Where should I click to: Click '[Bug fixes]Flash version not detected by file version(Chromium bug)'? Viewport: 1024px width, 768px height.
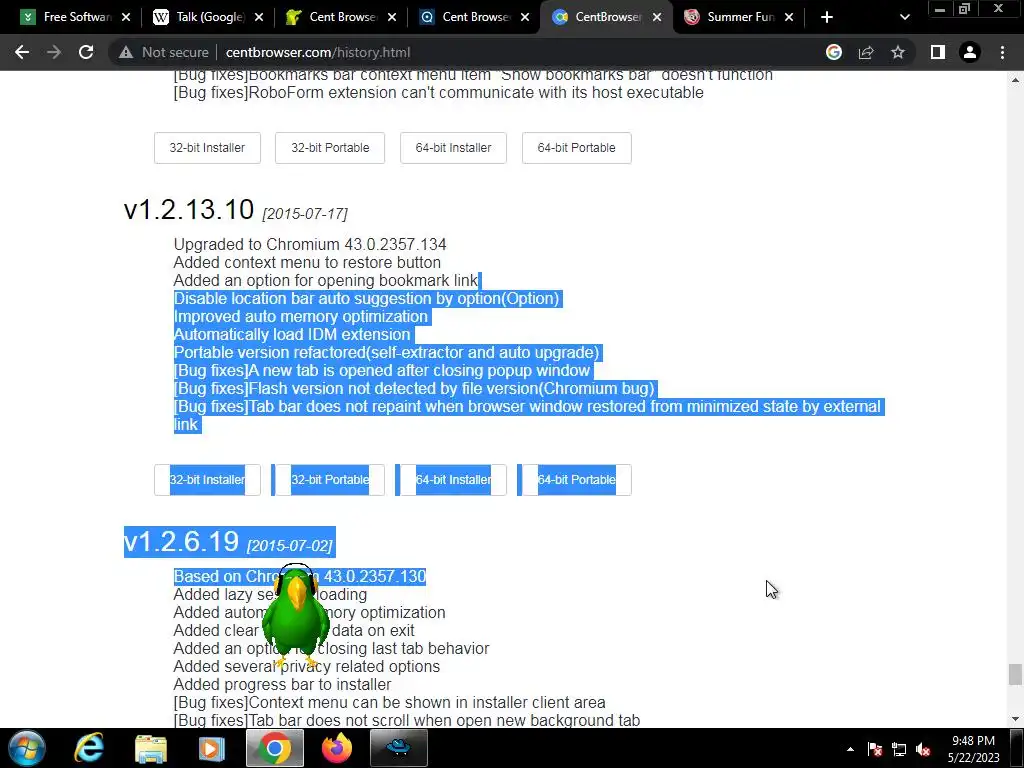tap(414, 389)
